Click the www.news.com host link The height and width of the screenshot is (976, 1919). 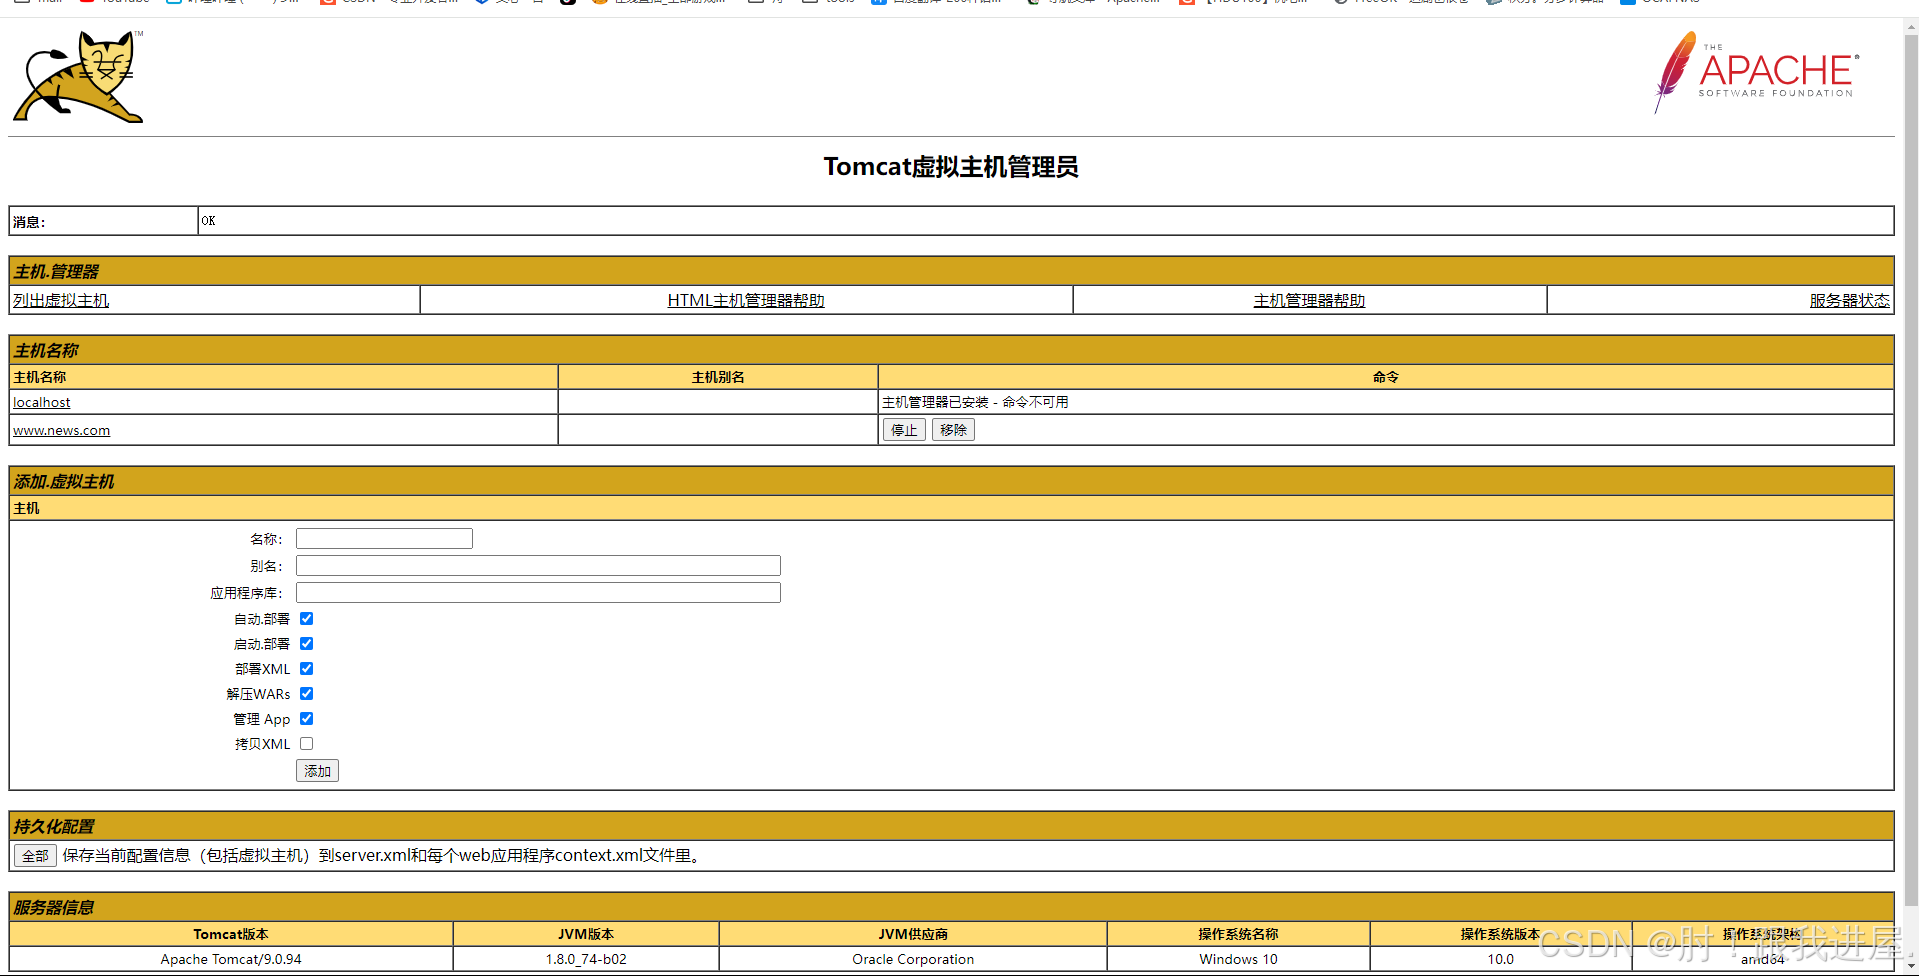(62, 430)
